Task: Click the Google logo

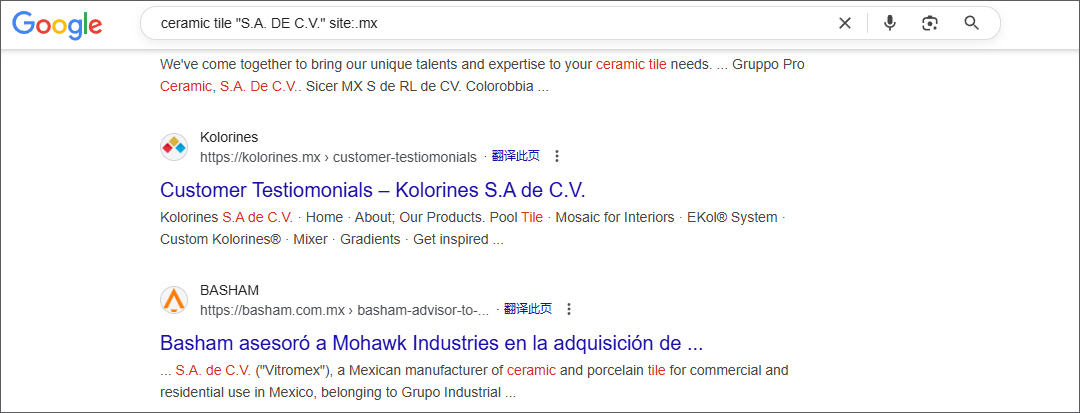Action: [57, 25]
